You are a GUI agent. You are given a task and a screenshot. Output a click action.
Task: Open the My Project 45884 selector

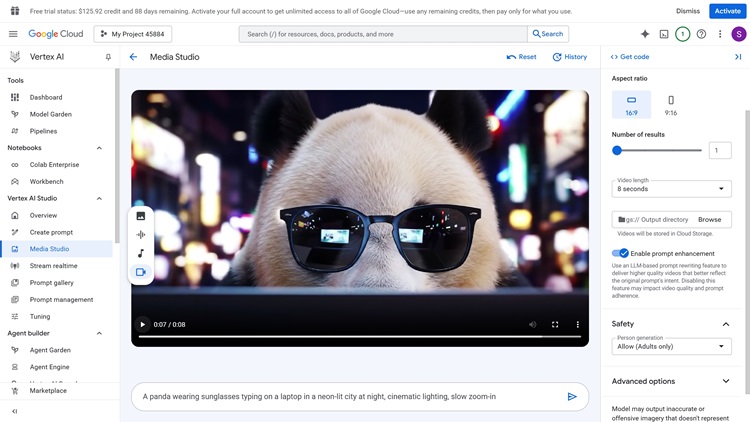coord(132,34)
